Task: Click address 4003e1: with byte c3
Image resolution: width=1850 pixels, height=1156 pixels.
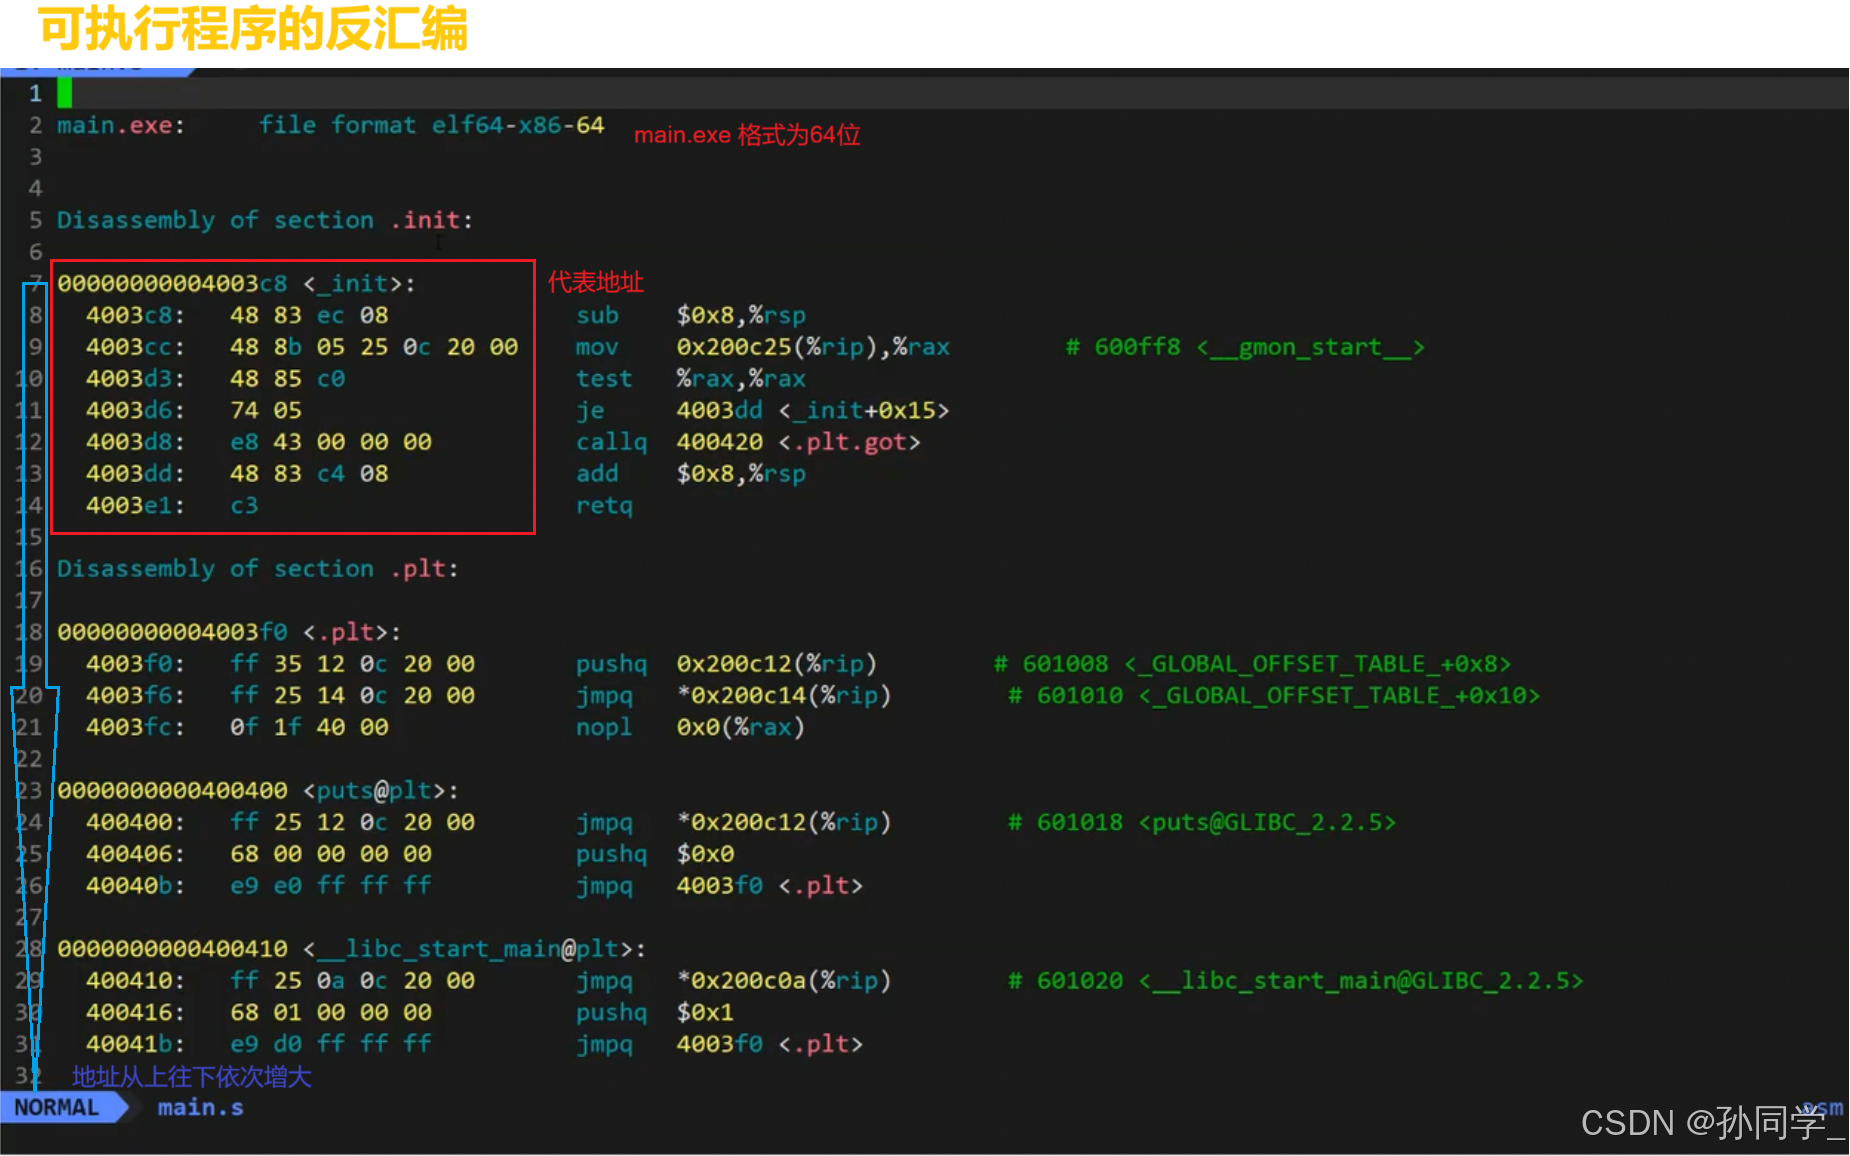Action: point(172,506)
